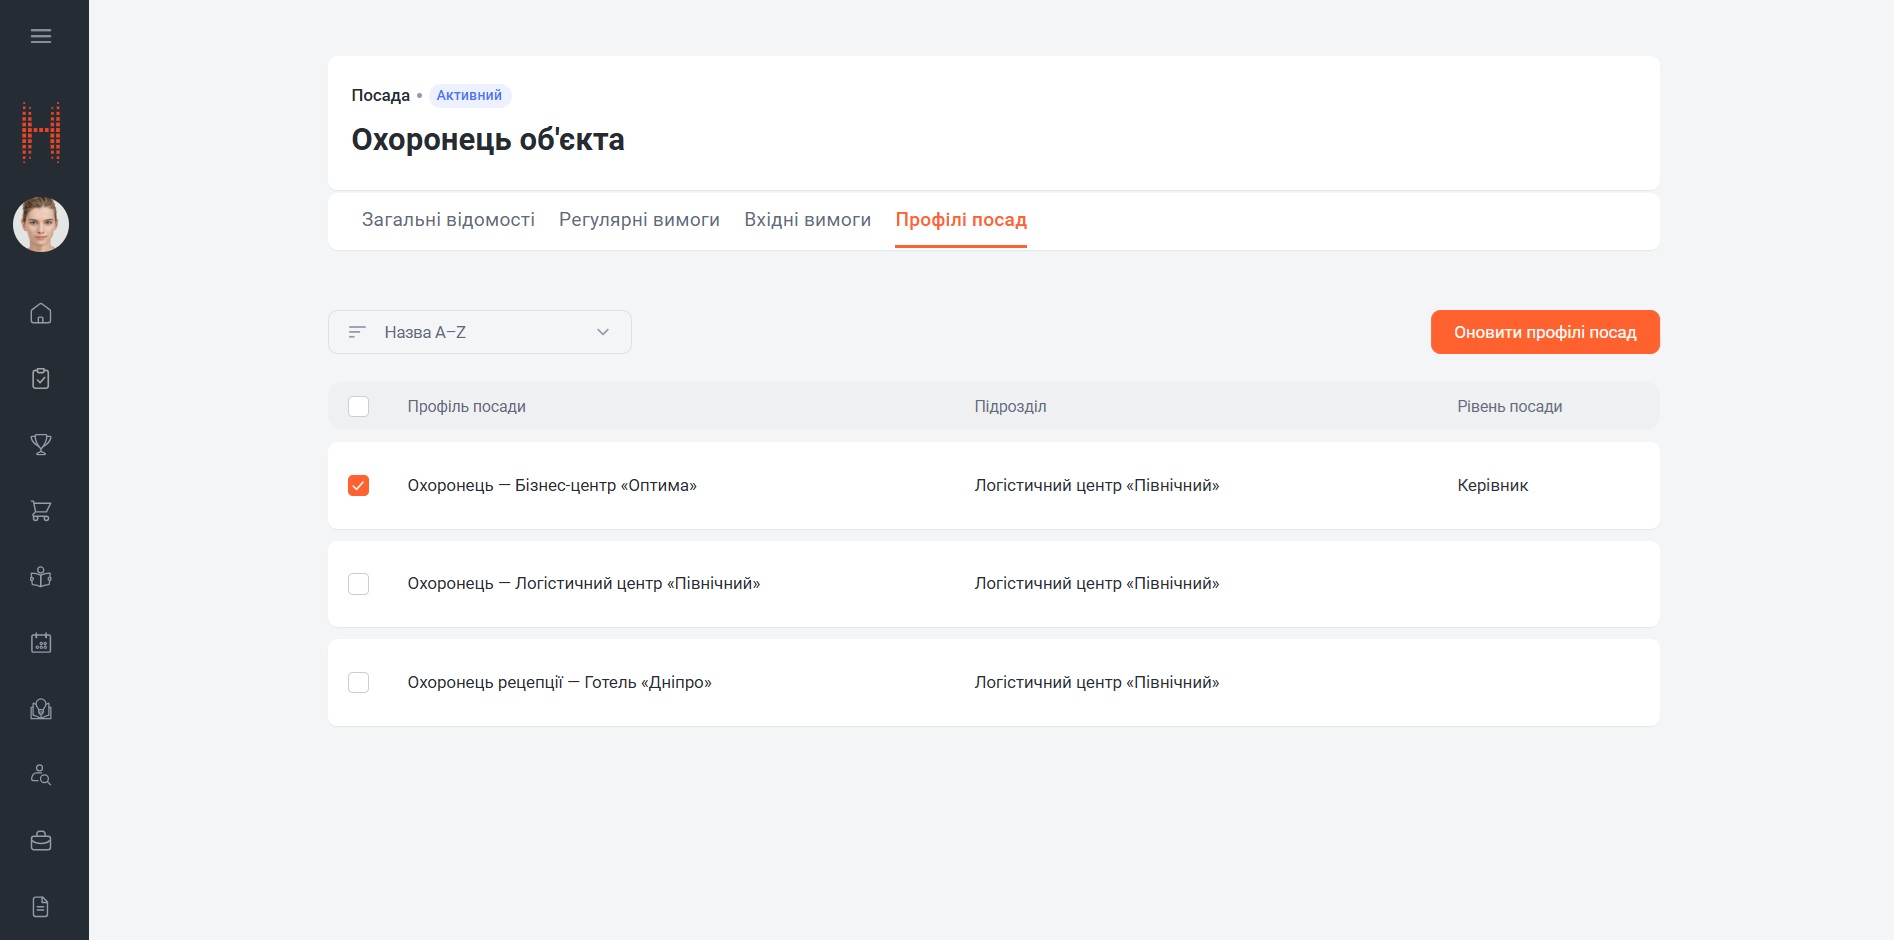Click the Рівень посади column header

coord(1509,406)
